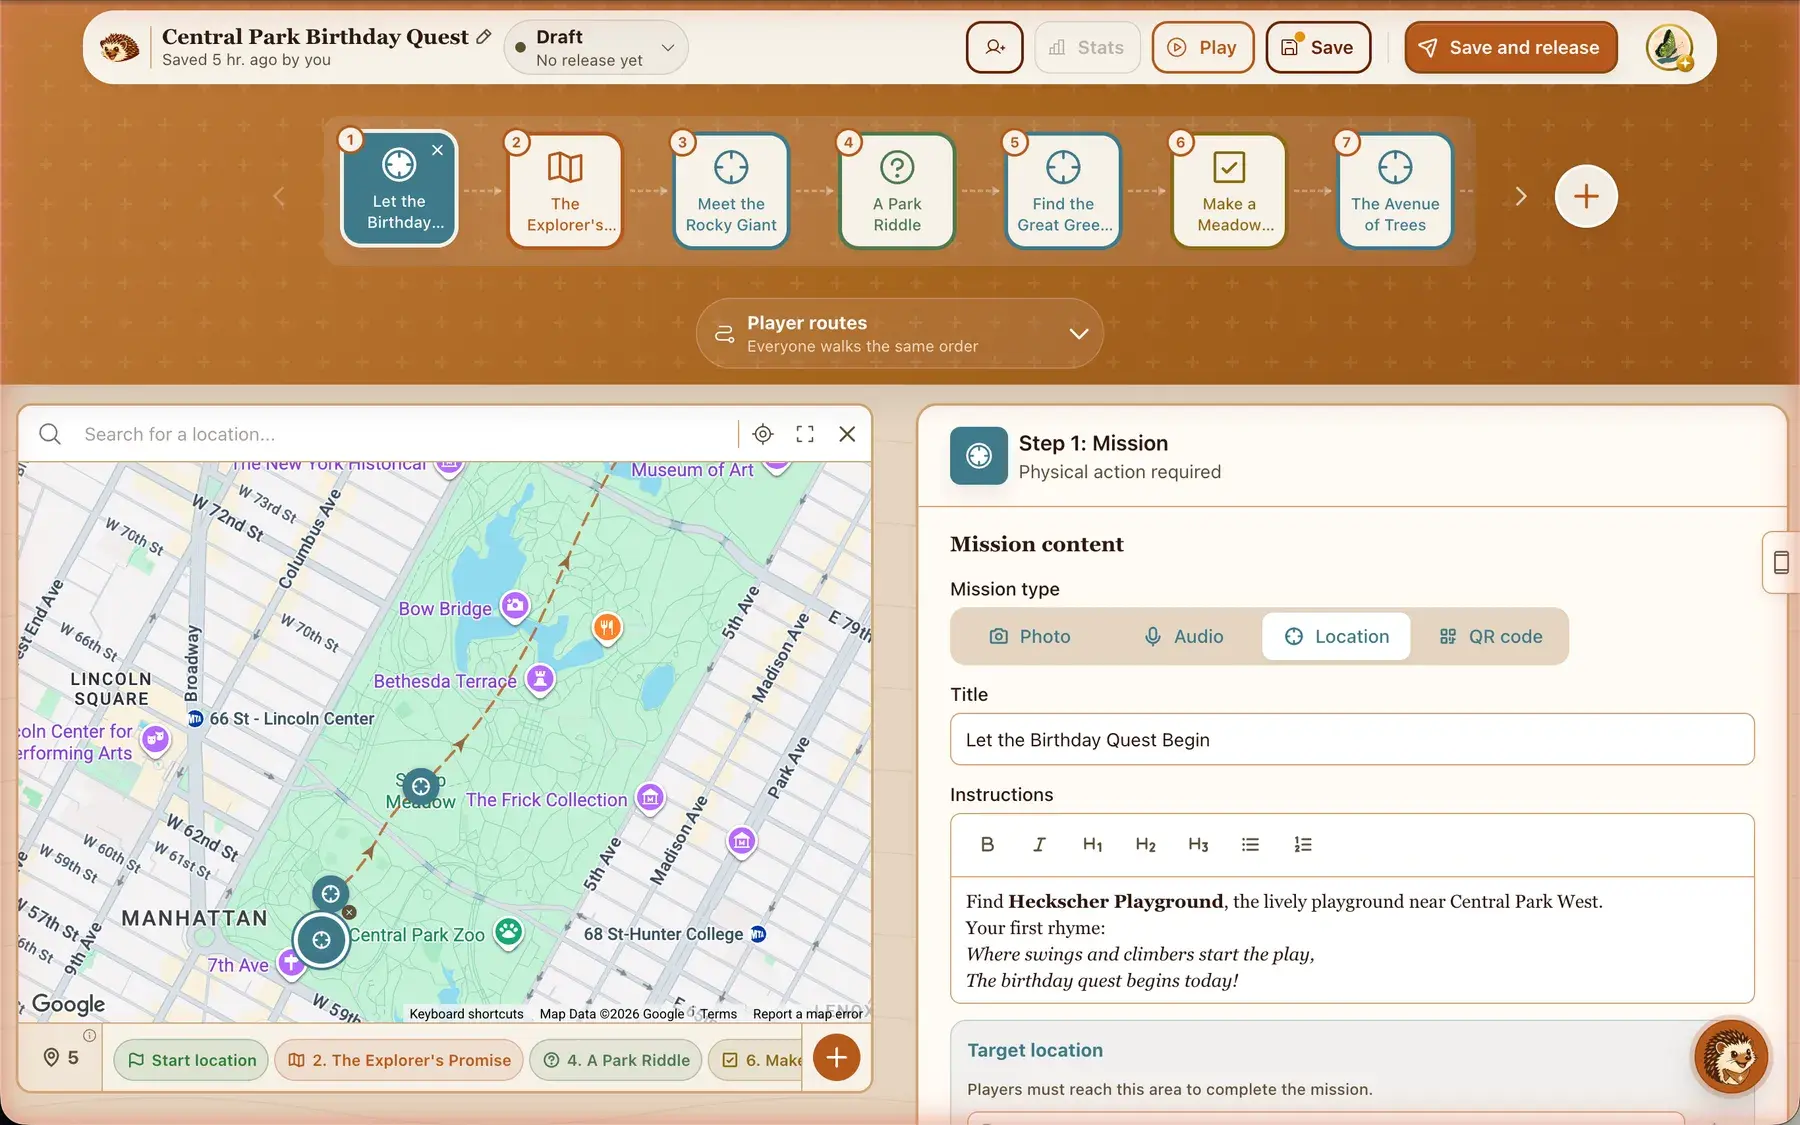
Task: Click the mission Title input field
Action: pyautogui.click(x=1352, y=740)
